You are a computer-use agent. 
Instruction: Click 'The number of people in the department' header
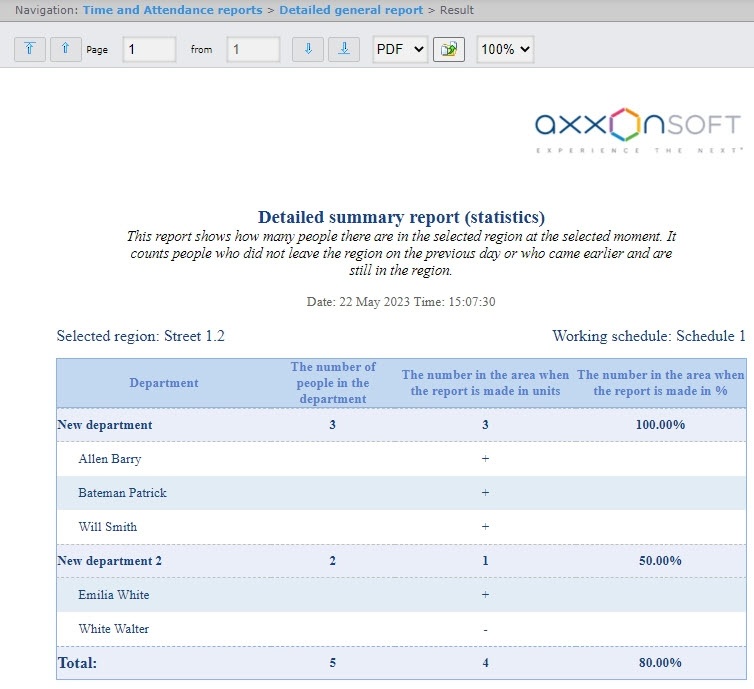pos(333,383)
